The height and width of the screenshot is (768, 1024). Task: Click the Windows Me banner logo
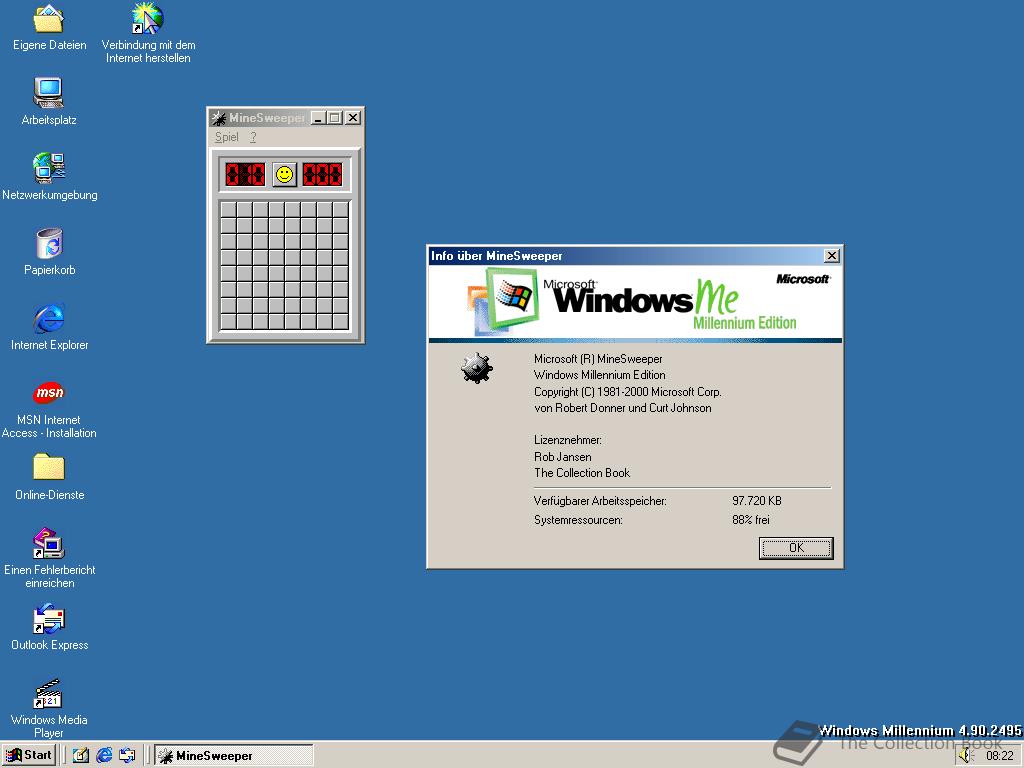click(x=635, y=304)
